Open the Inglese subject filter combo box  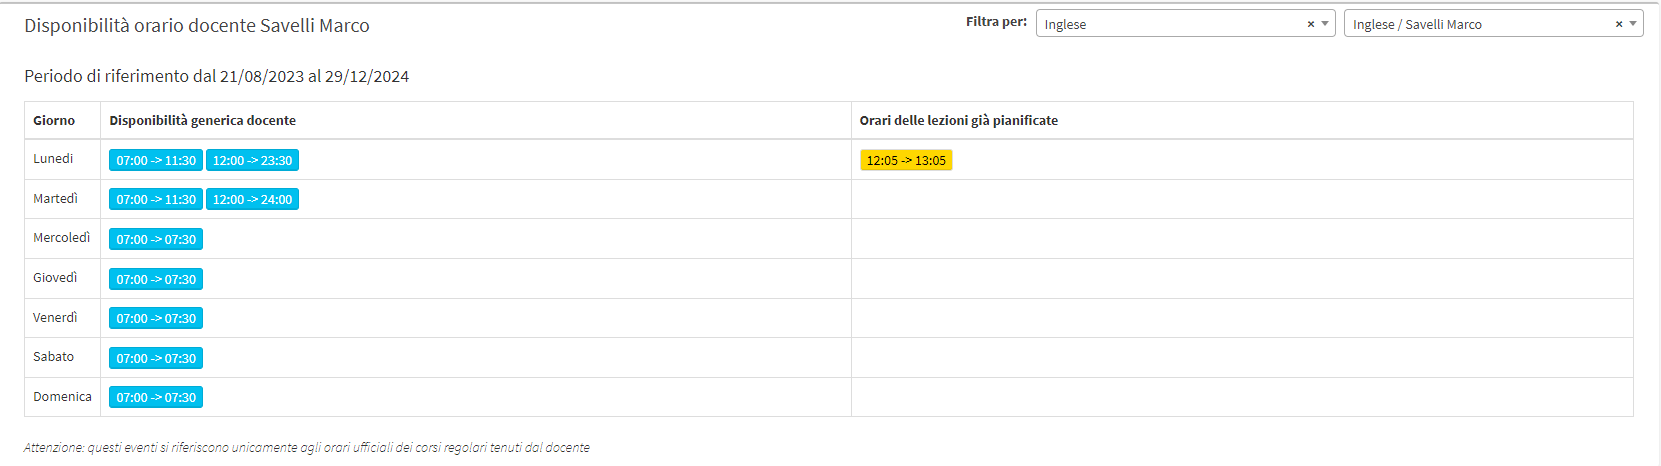(x=1186, y=24)
